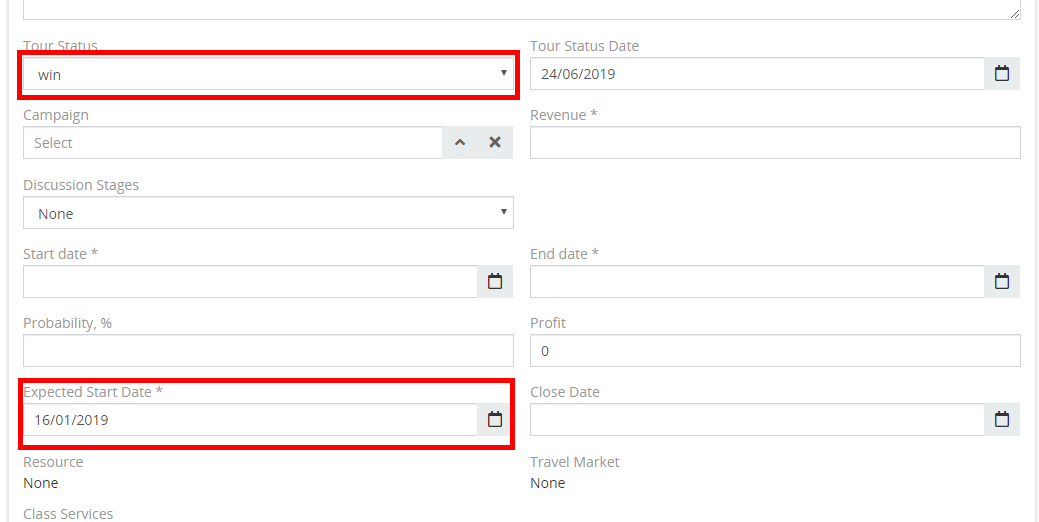
Task: Open the Expected Start Date calendar picker
Action: point(495,420)
